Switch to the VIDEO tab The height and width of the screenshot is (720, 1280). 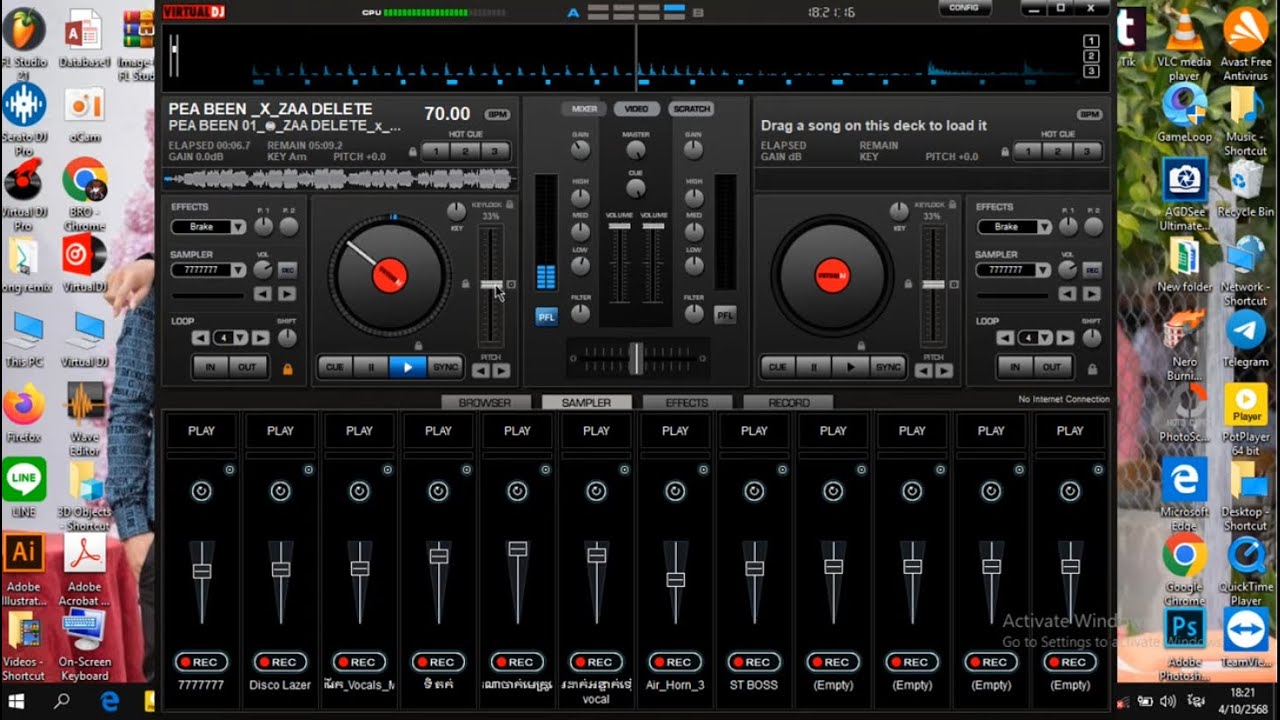point(637,109)
